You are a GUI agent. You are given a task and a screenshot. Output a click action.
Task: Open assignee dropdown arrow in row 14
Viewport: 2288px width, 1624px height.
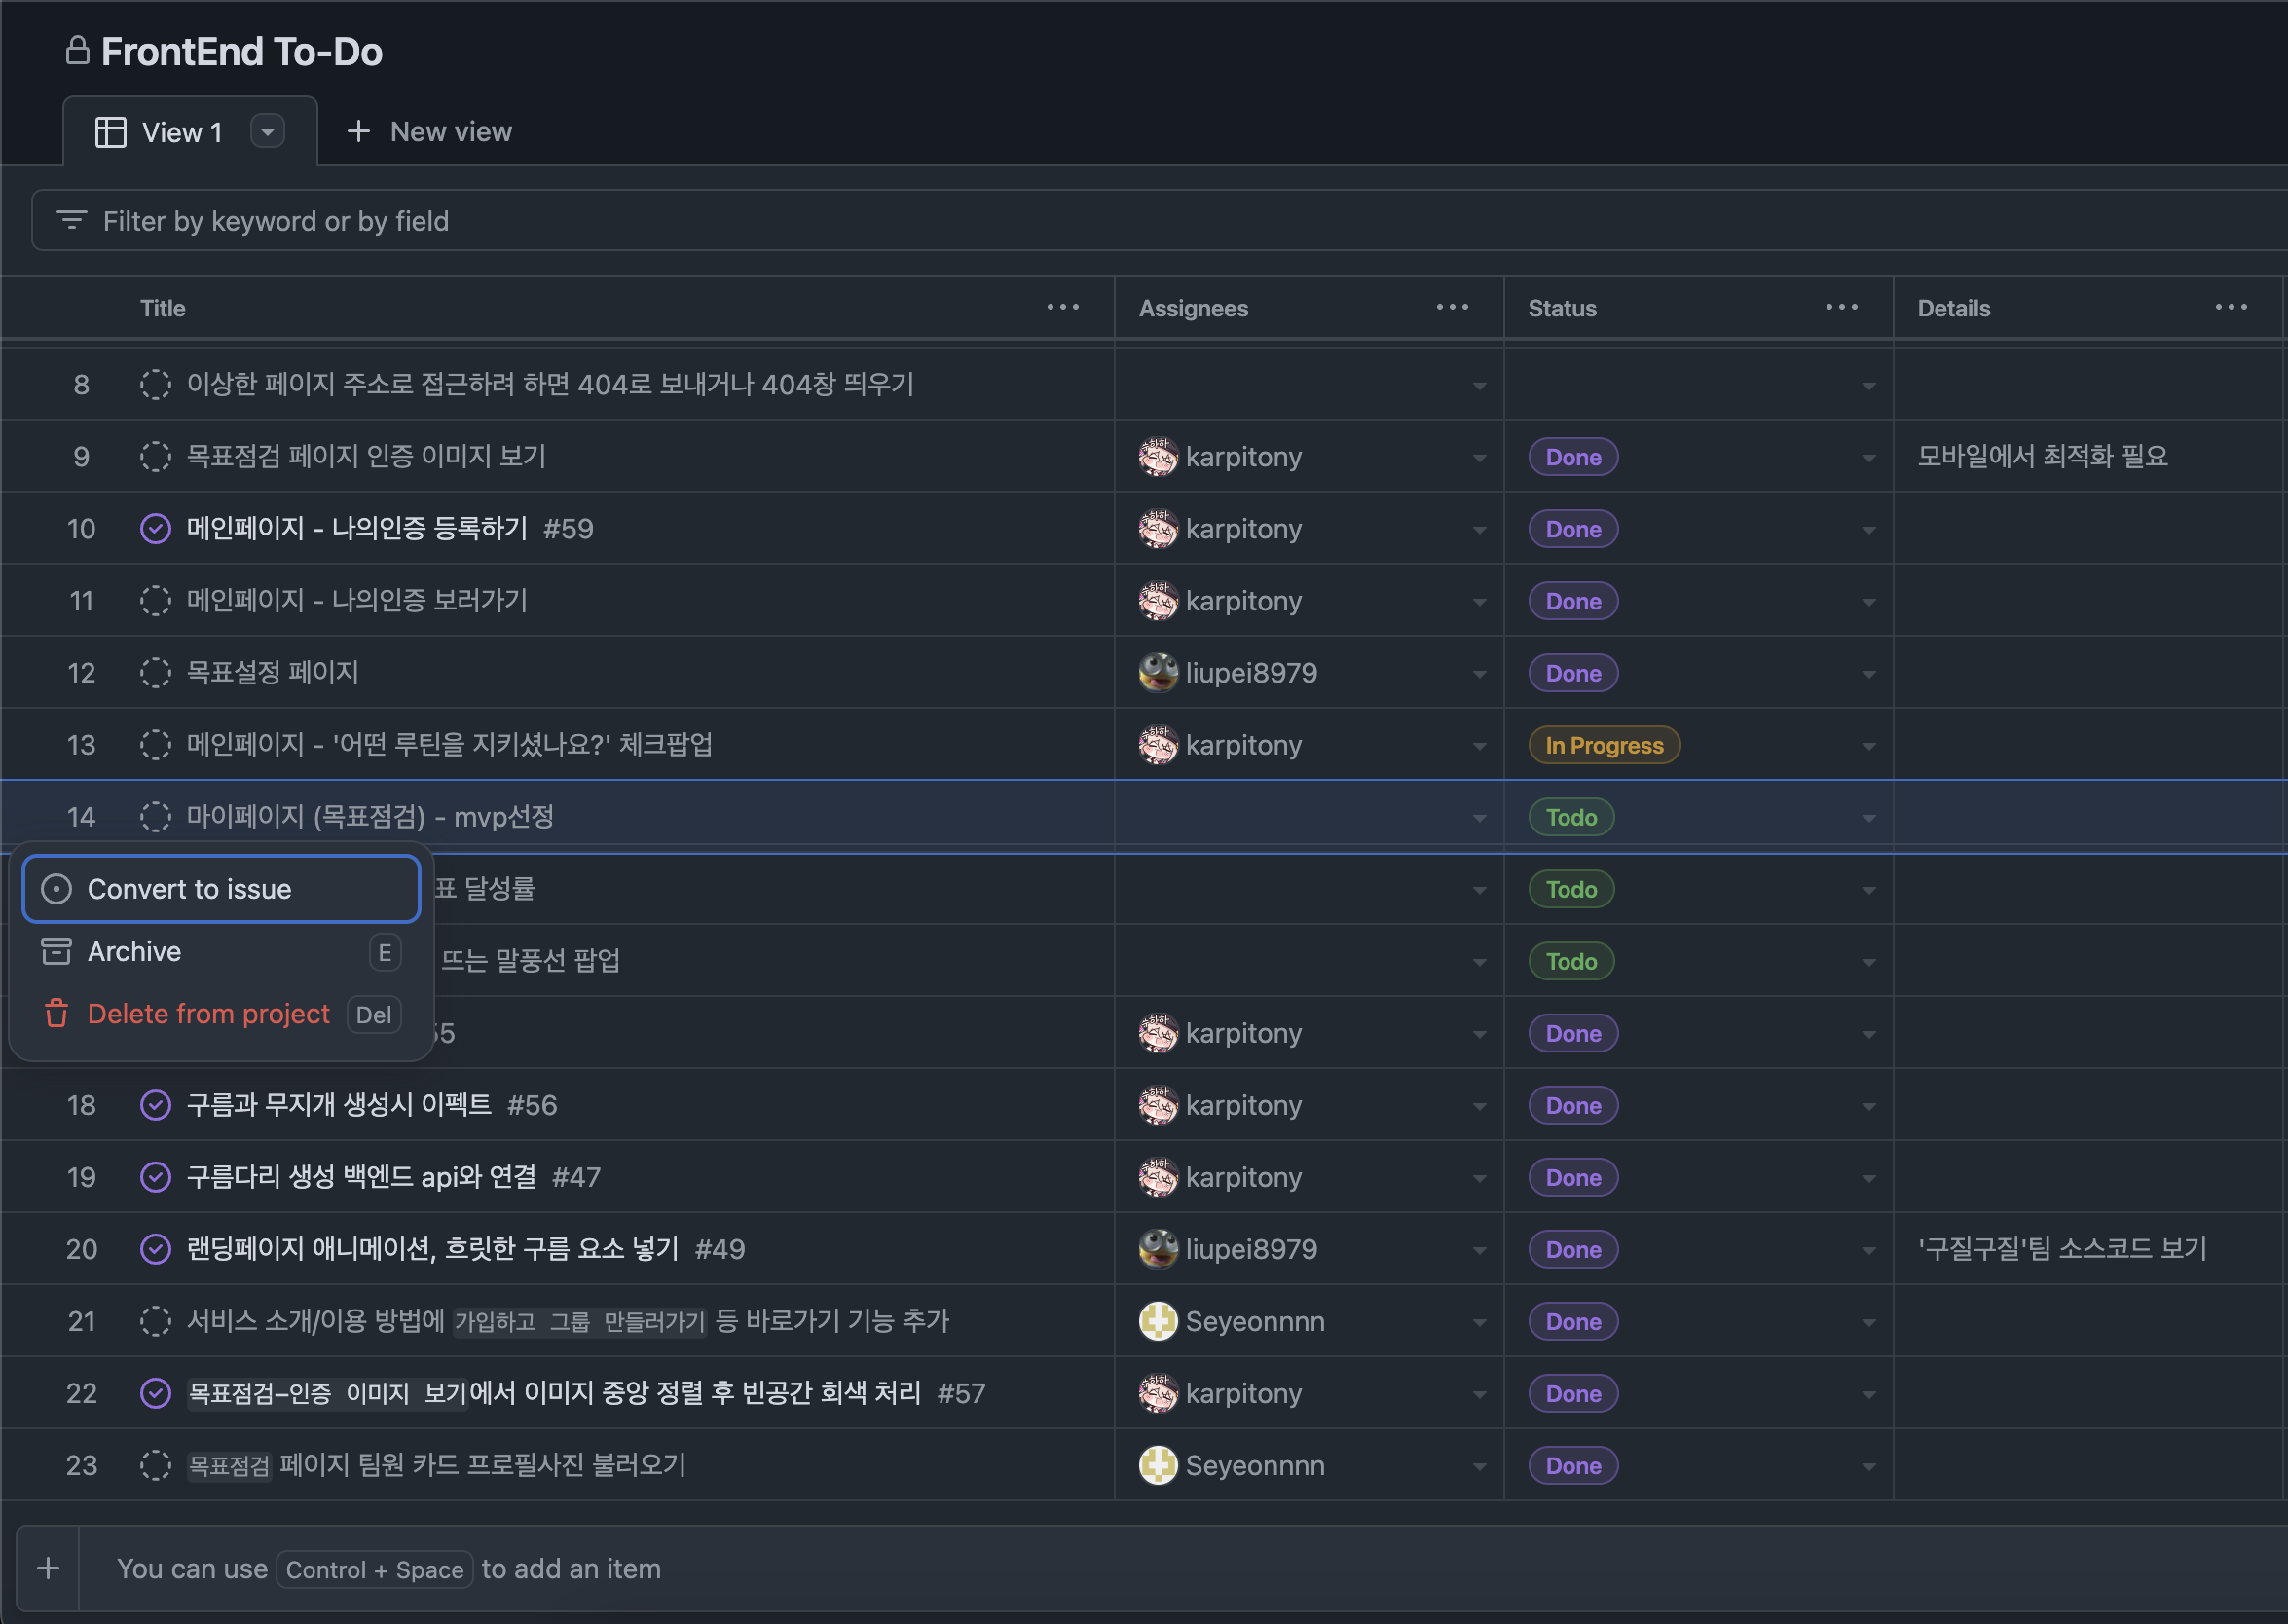click(x=1479, y=818)
